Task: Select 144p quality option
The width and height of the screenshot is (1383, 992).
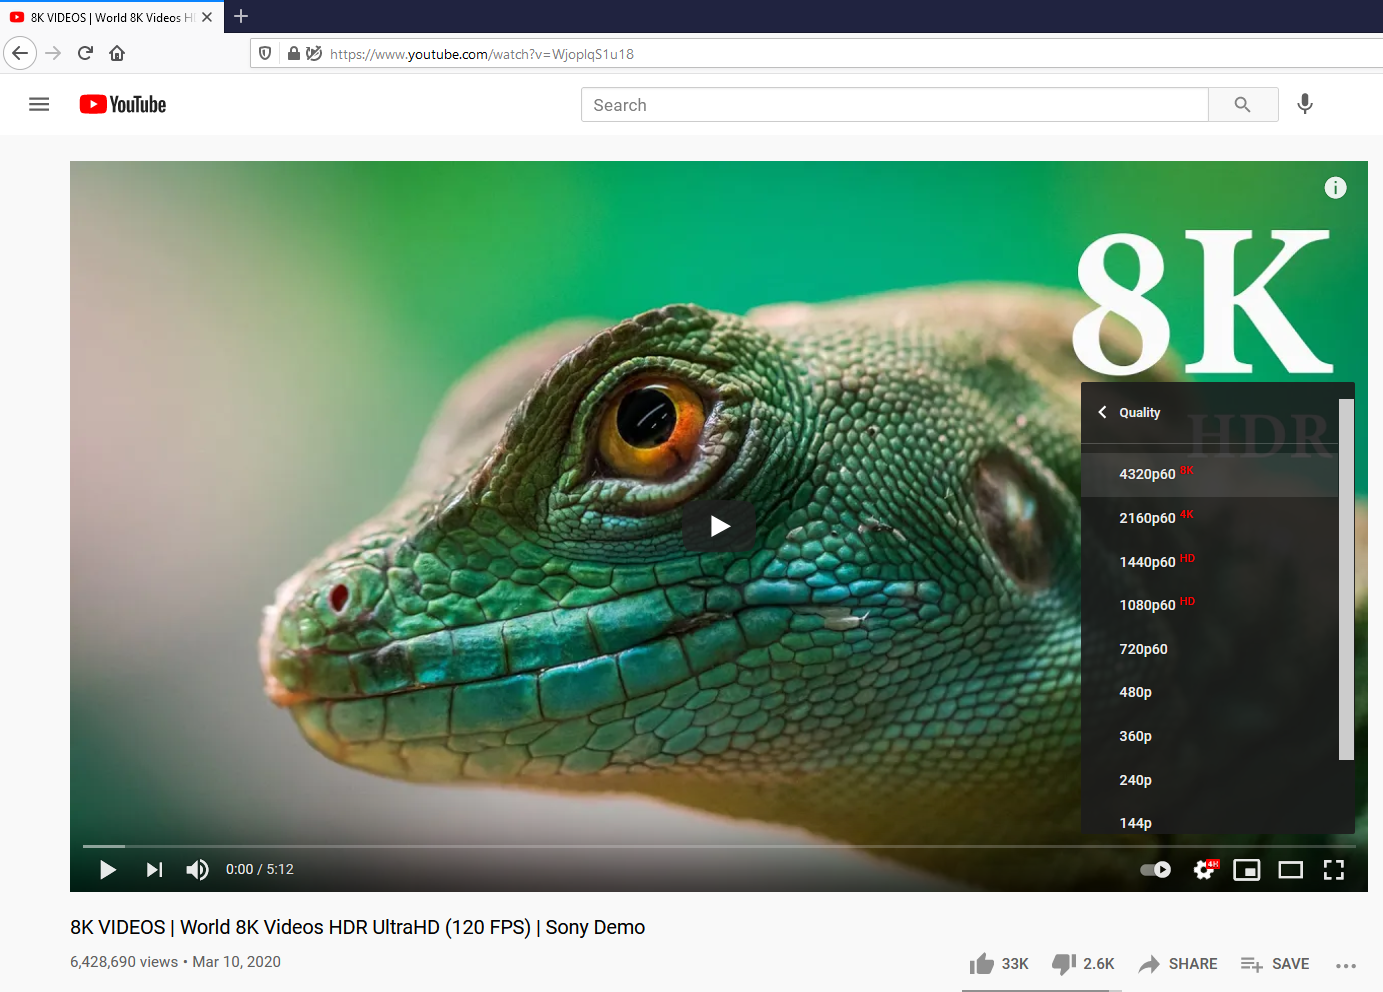Action: click(x=1210, y=819)
